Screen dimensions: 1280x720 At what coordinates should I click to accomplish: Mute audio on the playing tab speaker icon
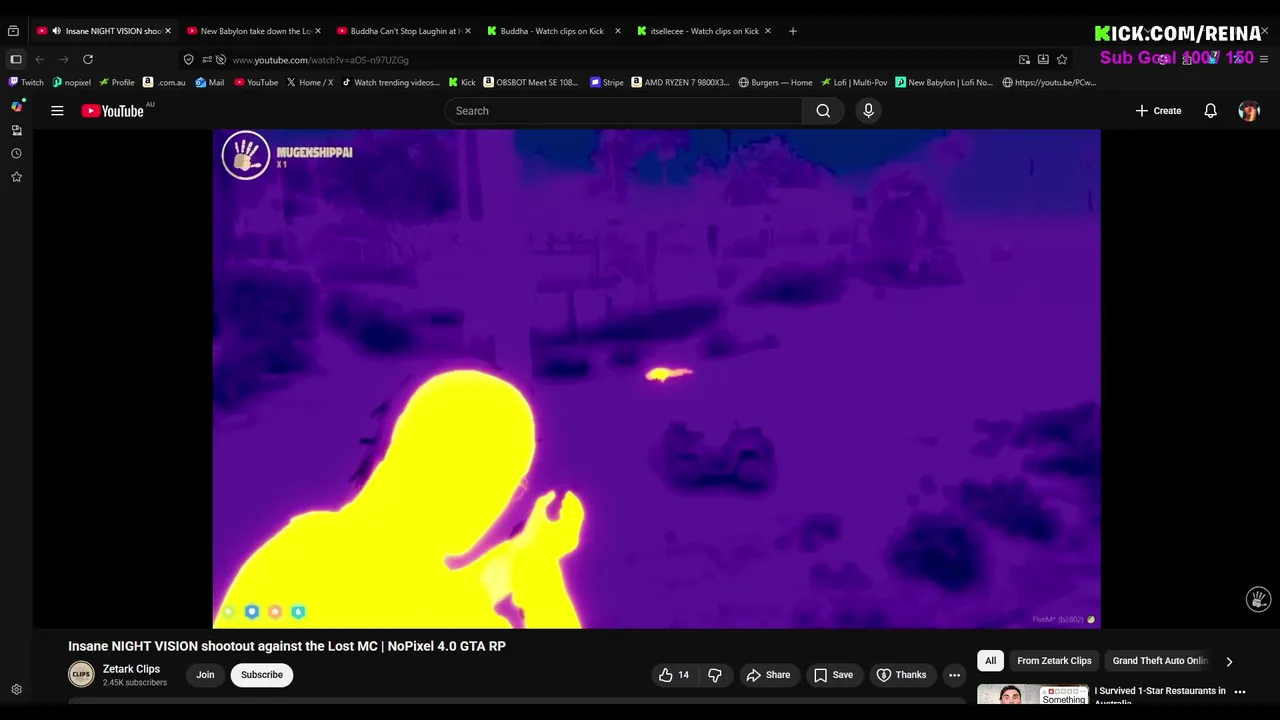(x=56, y=31)
